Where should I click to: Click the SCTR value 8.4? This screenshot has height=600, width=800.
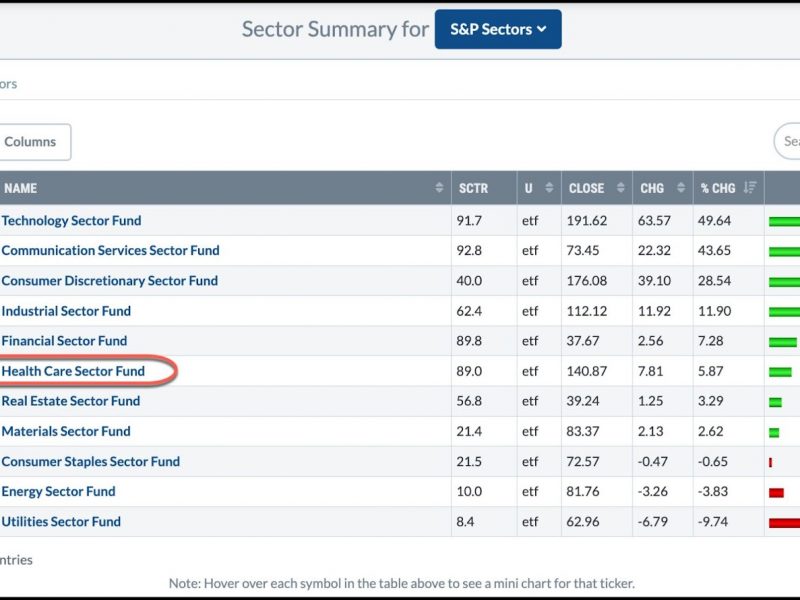[x=465, y=521]
